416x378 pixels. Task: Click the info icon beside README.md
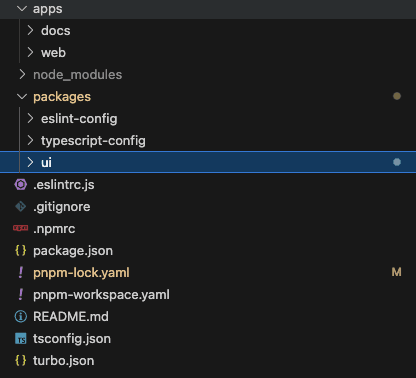21,316
